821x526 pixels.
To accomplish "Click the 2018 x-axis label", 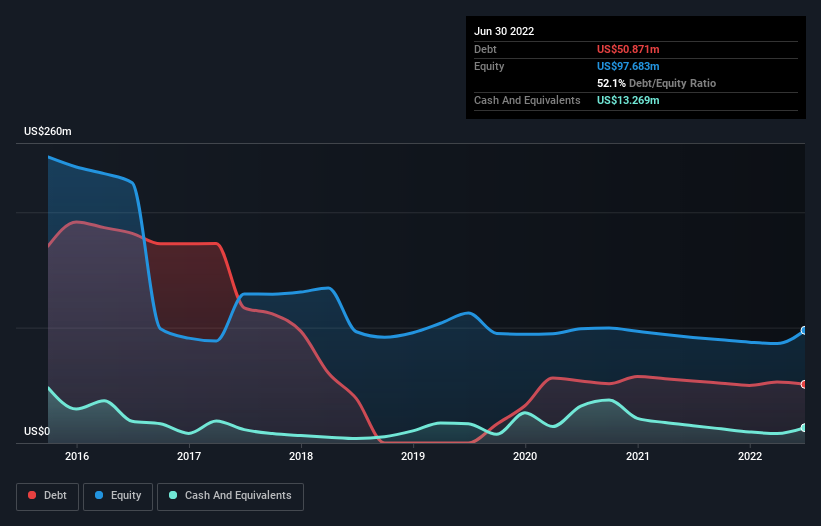I will (x=301, y=456).
